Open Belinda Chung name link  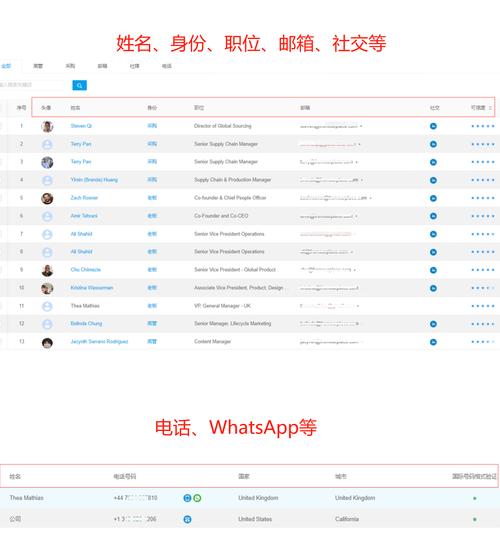pyautogui.click(x=86, y=323)
